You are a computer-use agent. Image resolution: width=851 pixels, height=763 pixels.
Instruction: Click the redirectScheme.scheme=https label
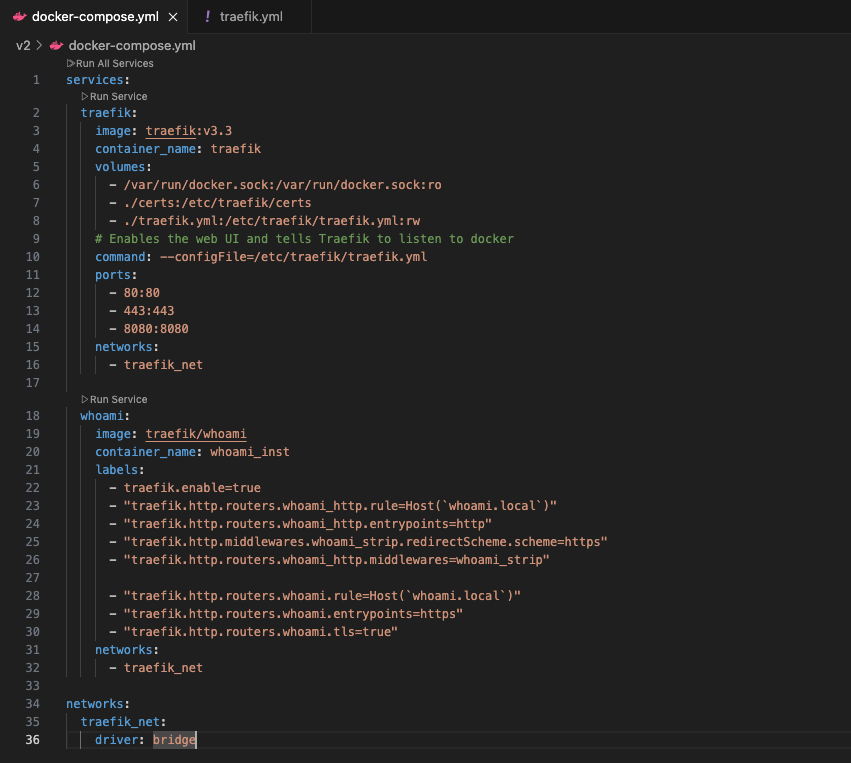[x=365, y=542]
